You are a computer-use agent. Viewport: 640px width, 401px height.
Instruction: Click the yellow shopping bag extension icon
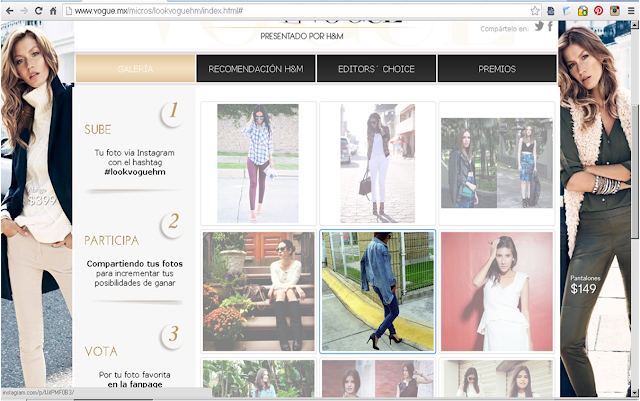click(x=582, y=11)
